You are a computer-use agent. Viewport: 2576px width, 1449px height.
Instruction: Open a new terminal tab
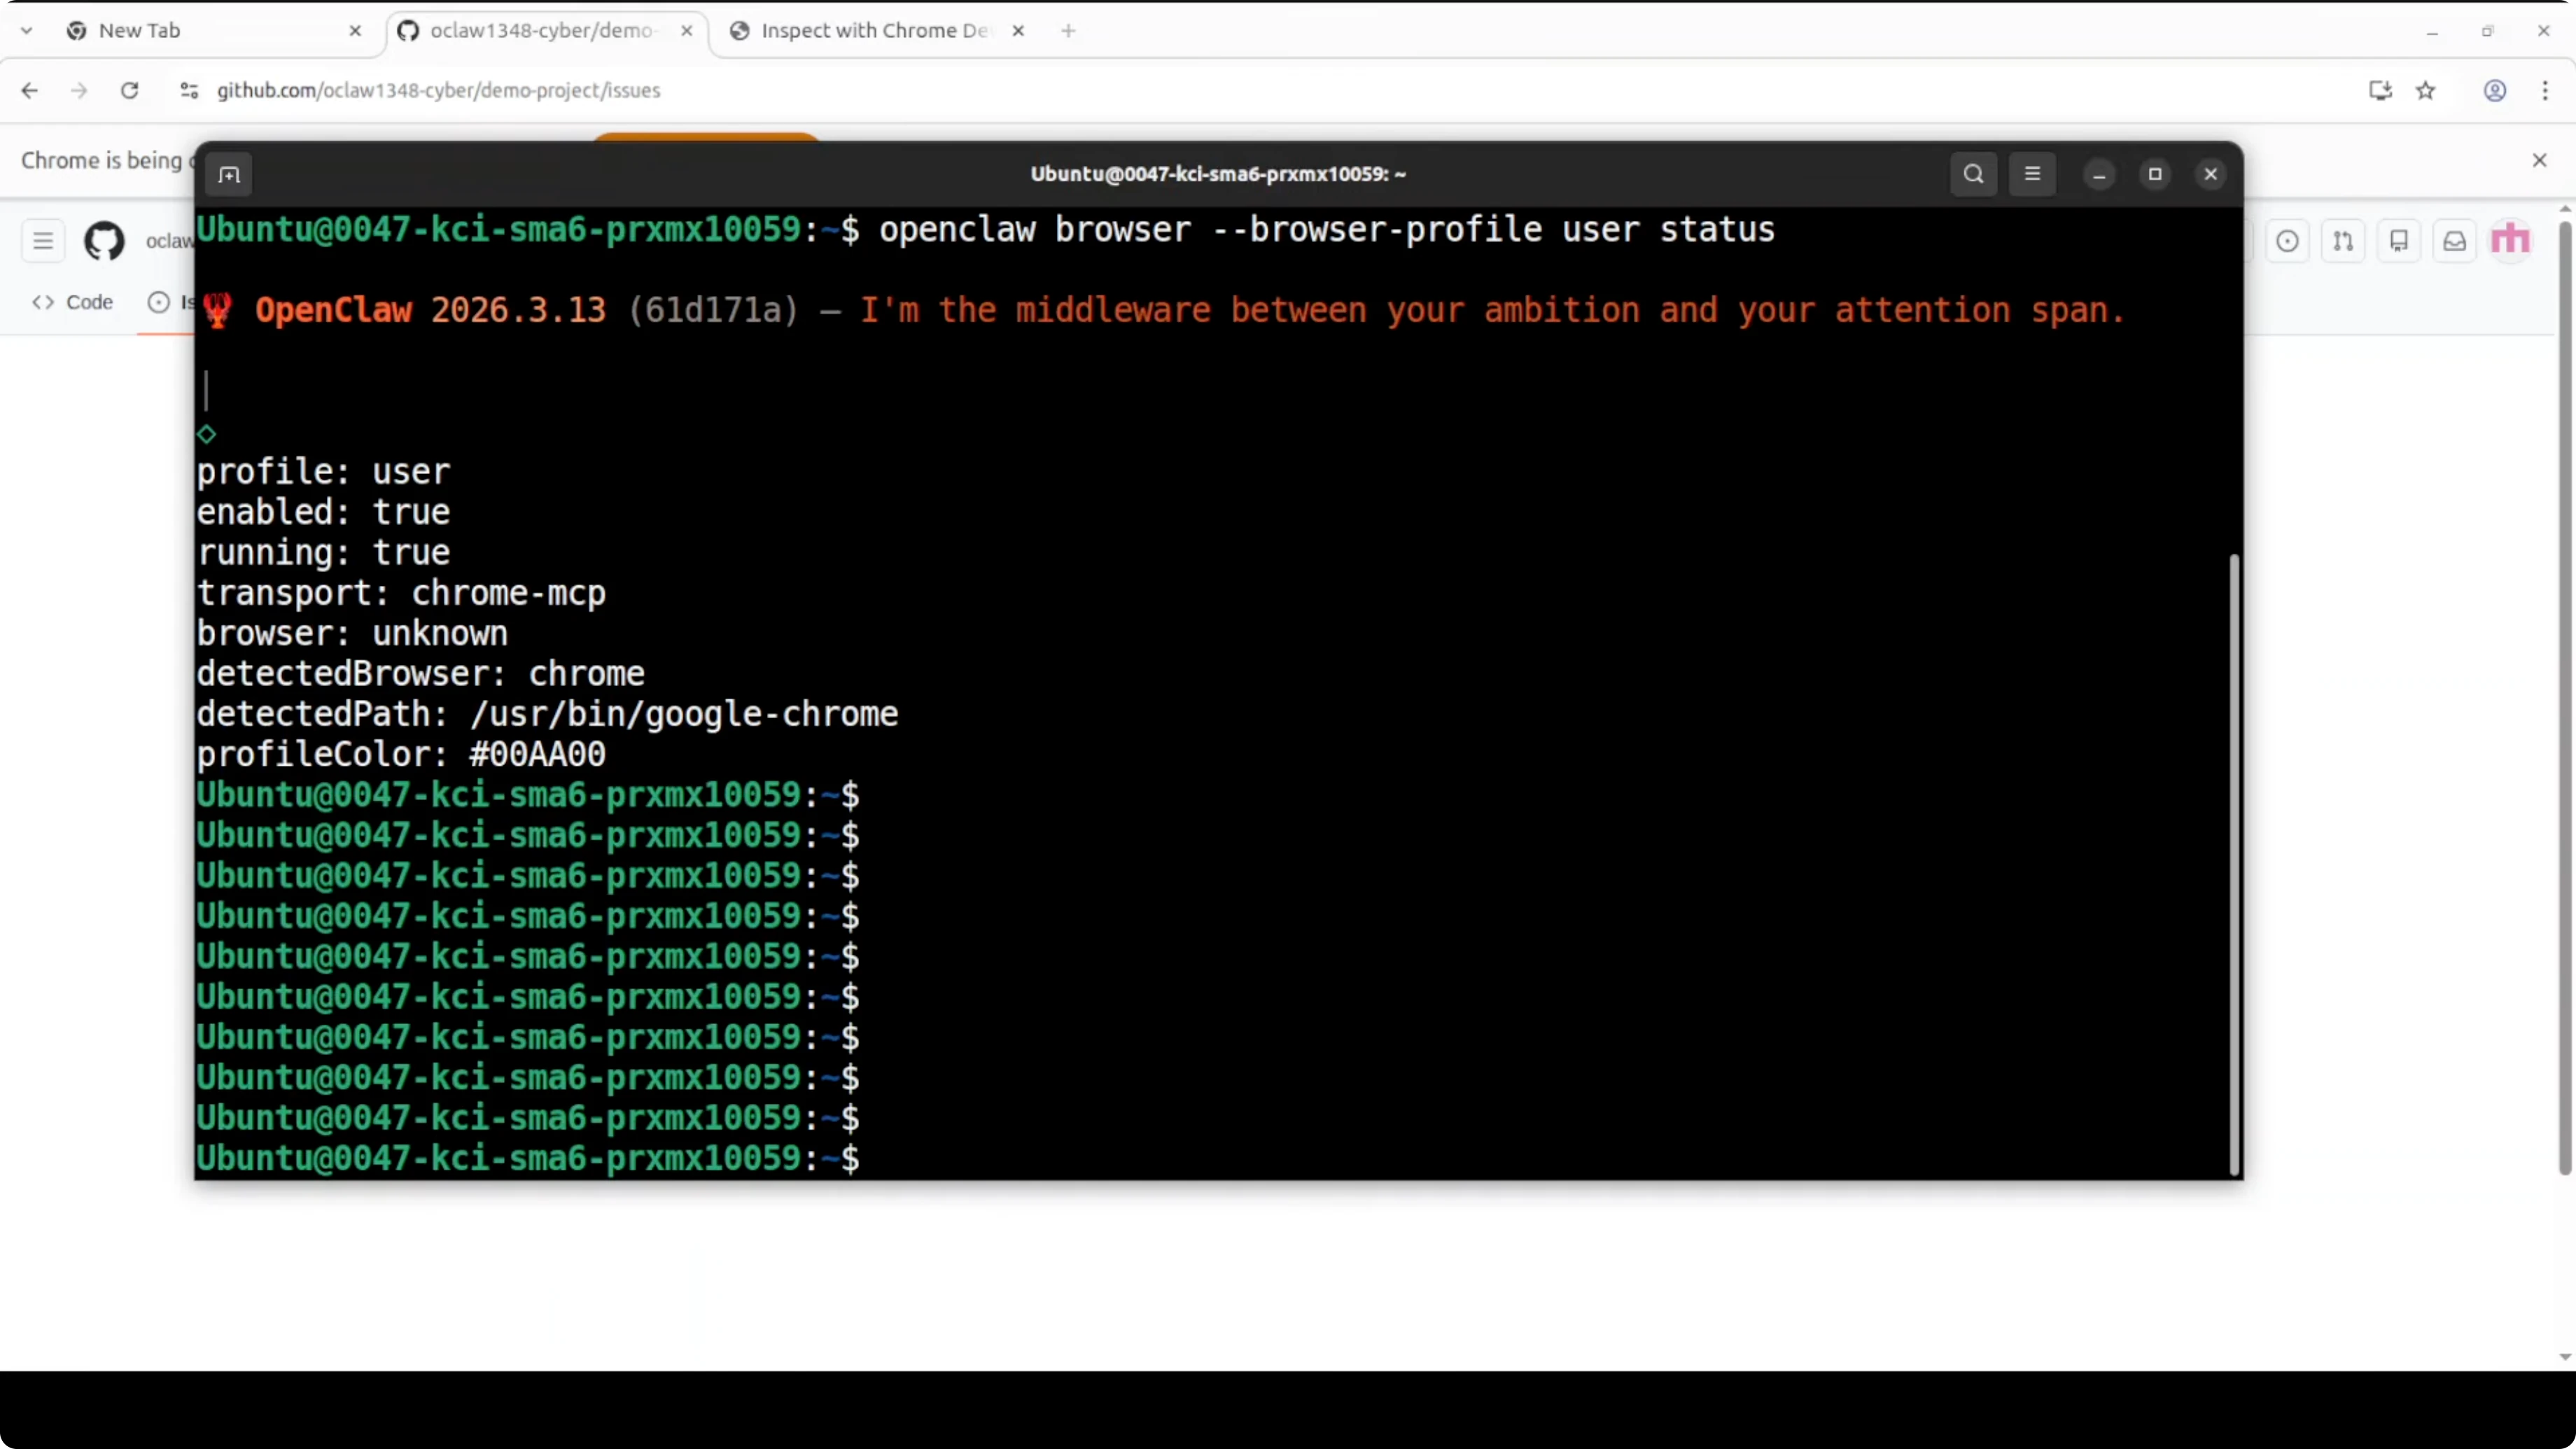coord(229,174)
